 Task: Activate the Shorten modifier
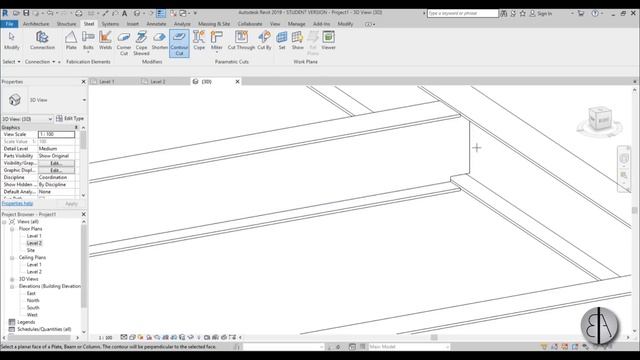[x=160, y=40]
